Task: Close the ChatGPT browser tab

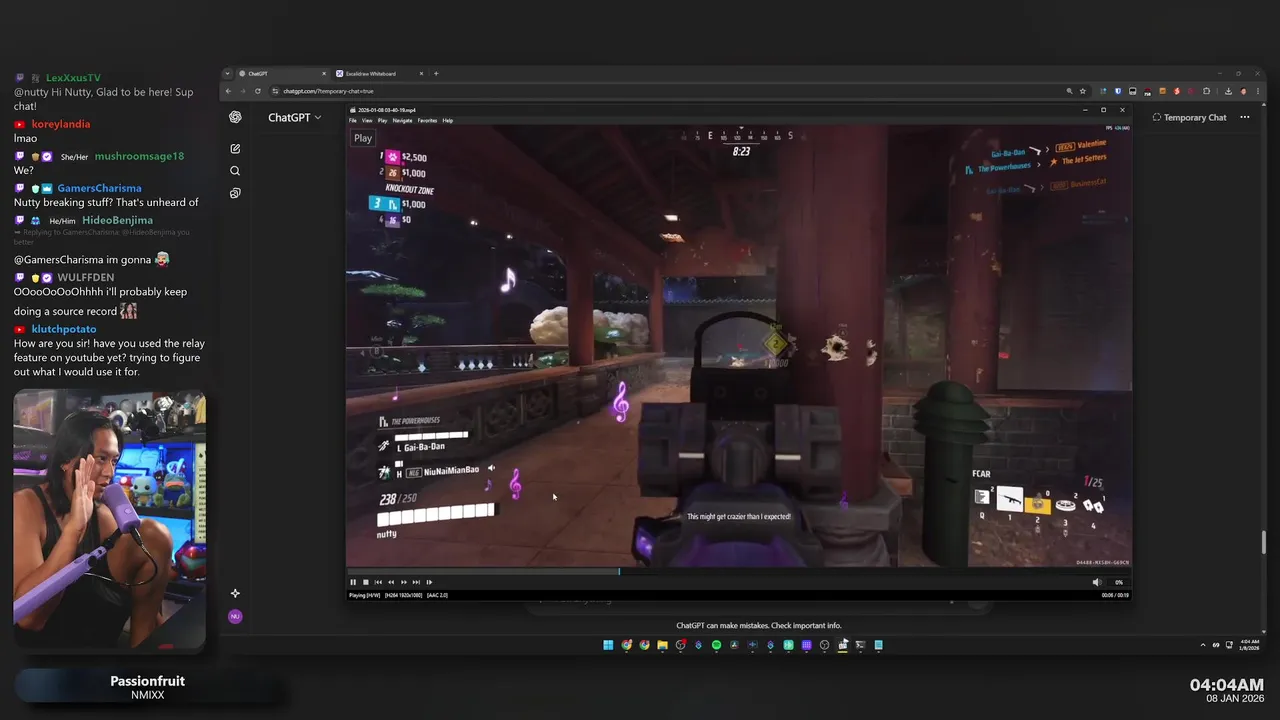Action: (x=324, y=73)
